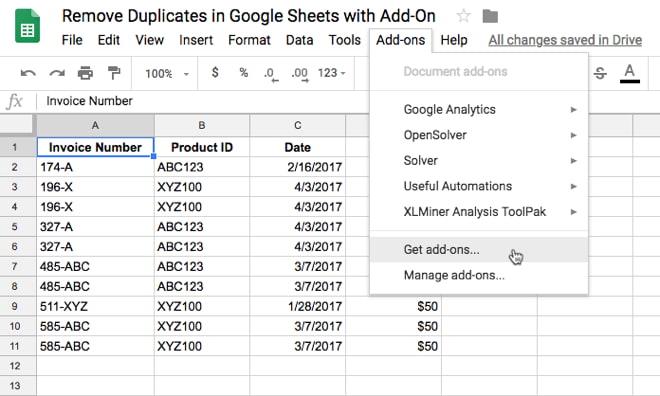Select the $50 cell in row 9

coord(394,306)
